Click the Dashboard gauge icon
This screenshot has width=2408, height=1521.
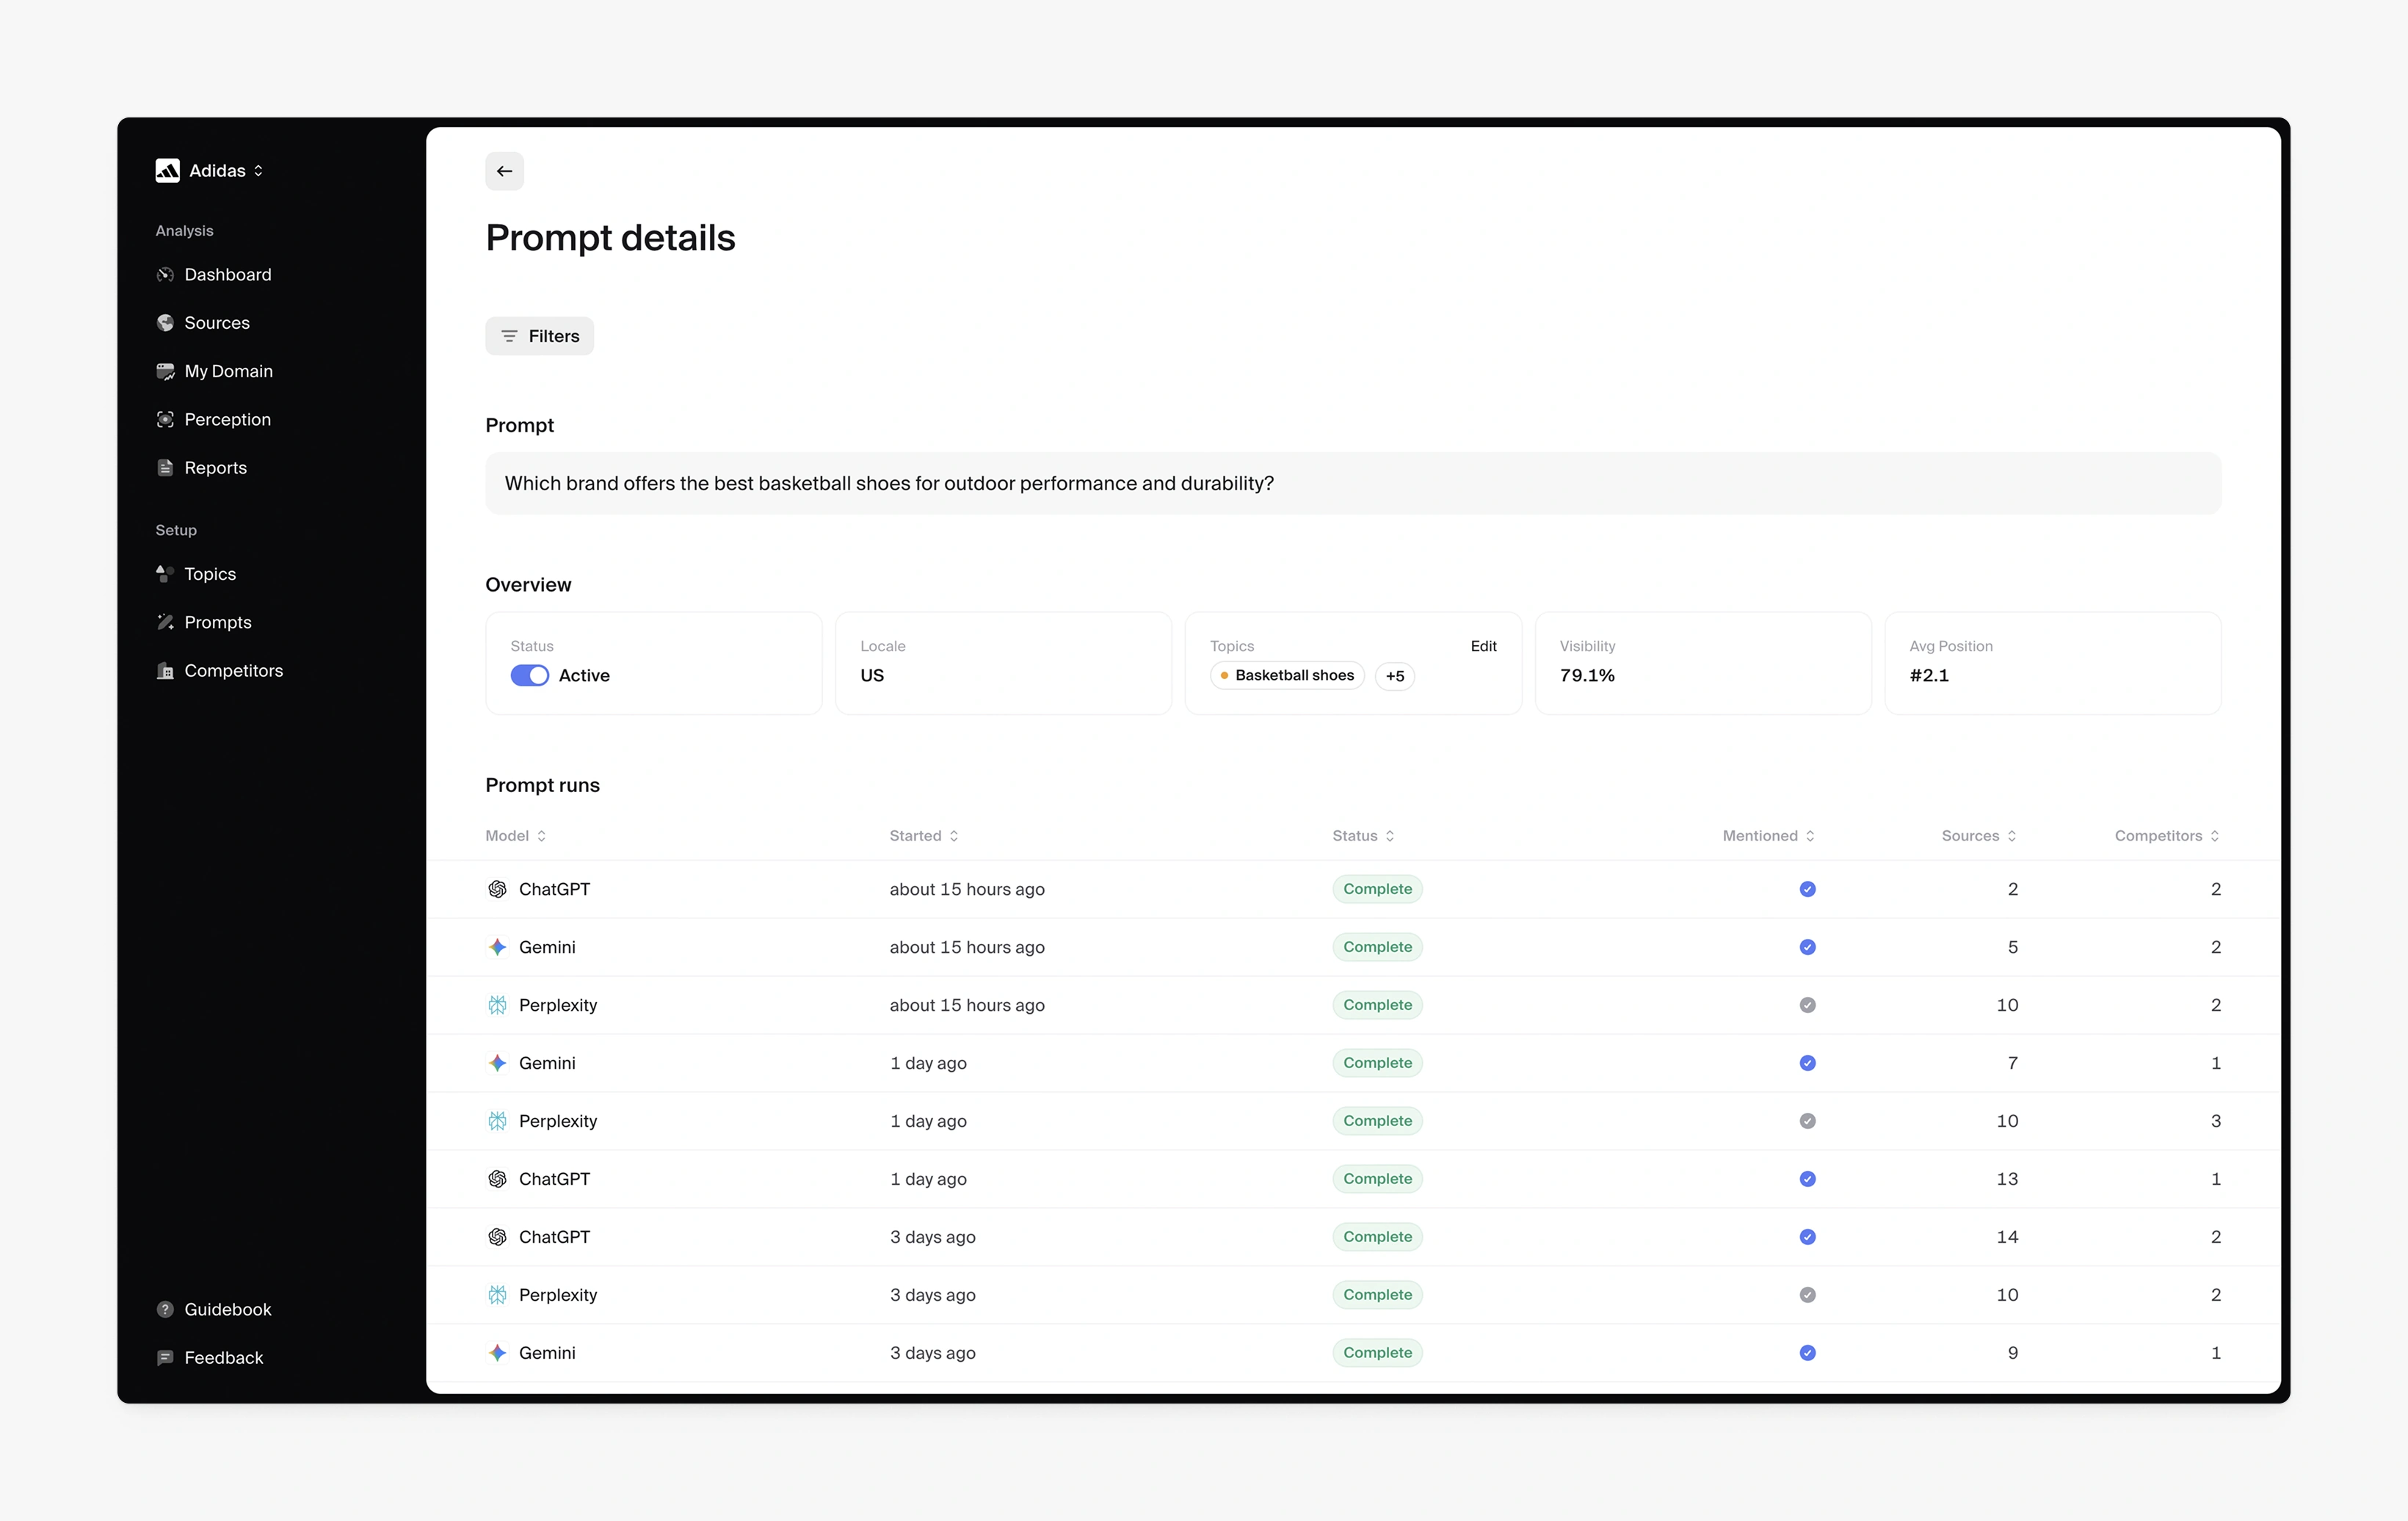tap(165, 274)
